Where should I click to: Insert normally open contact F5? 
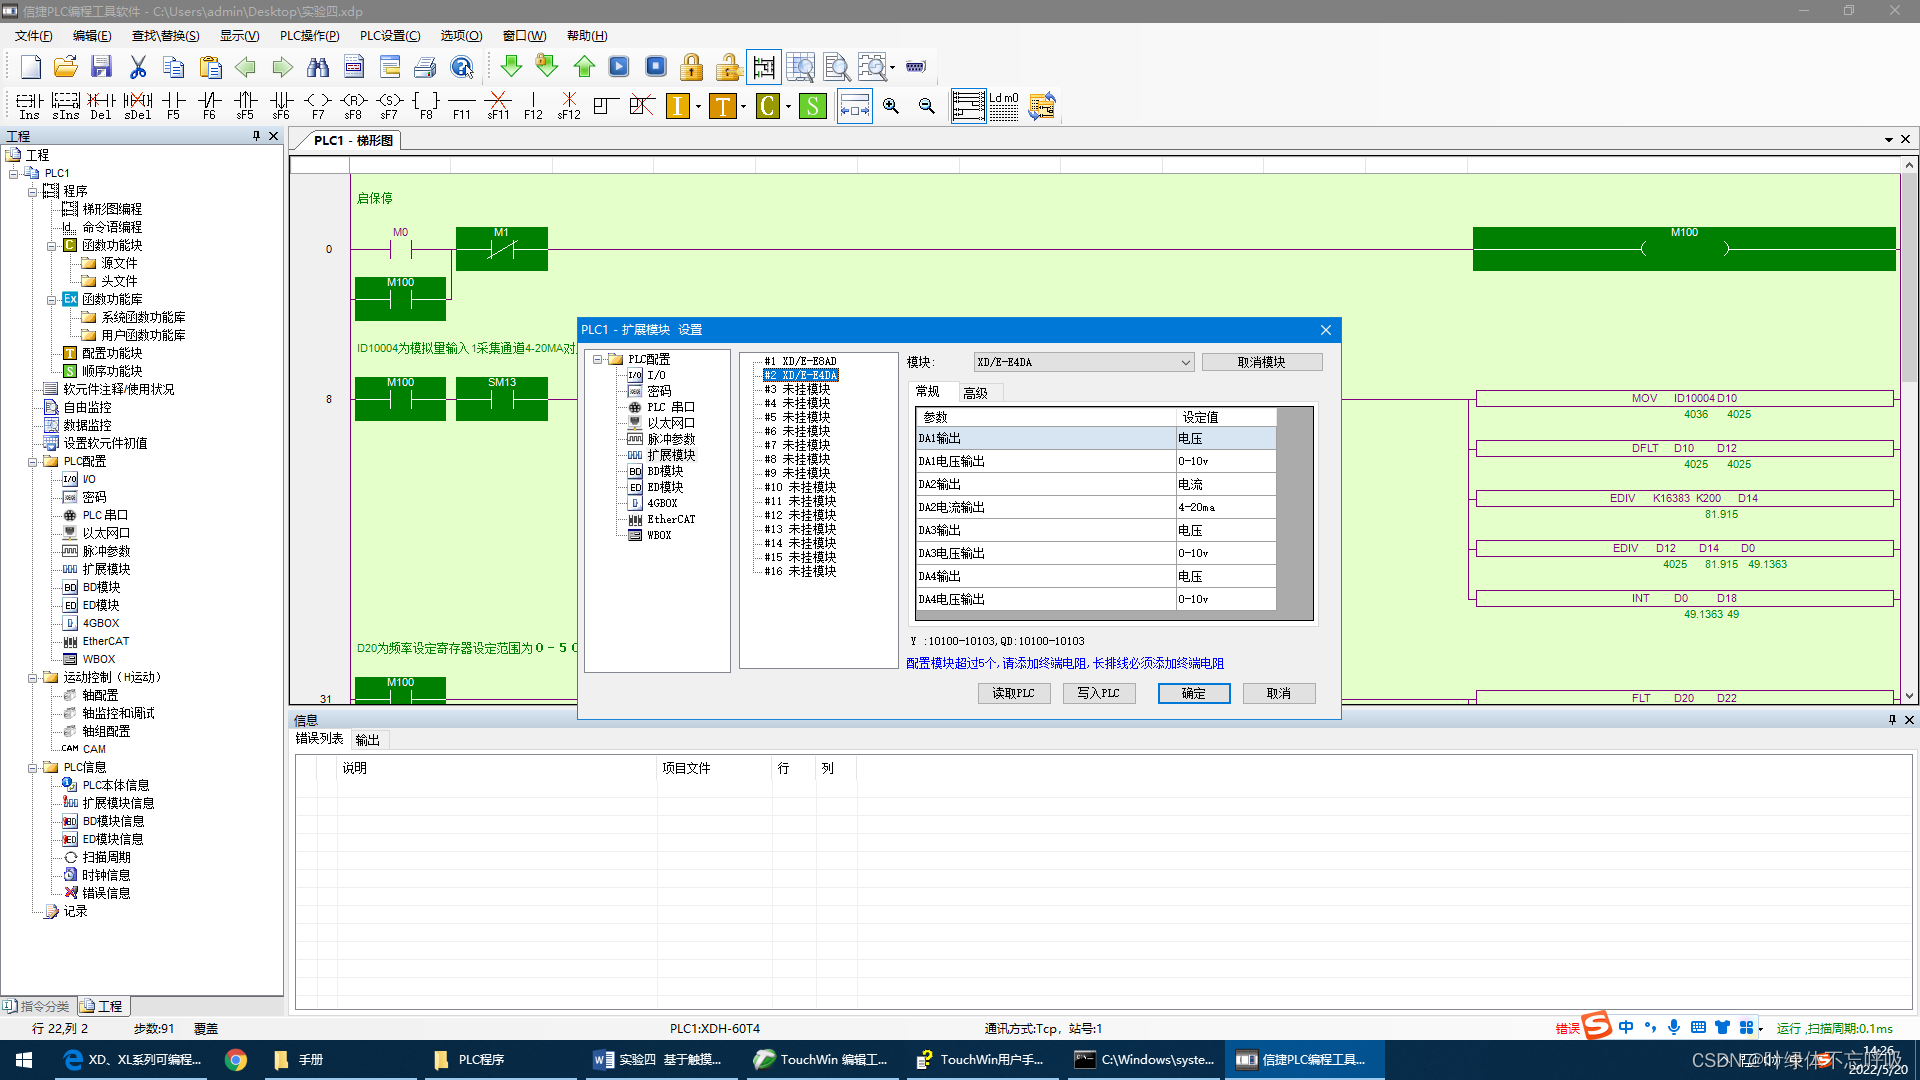[x=173, y=105]
